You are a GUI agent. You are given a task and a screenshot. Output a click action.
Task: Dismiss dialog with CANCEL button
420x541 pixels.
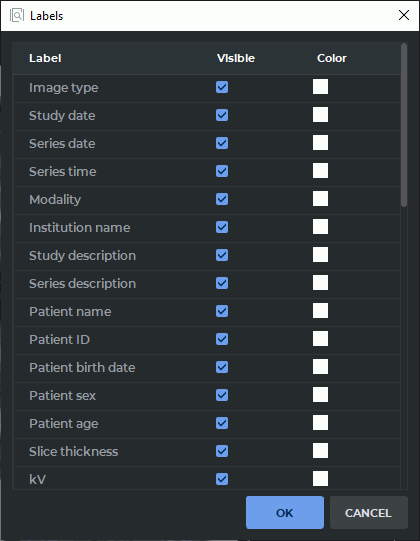(369, 513)
